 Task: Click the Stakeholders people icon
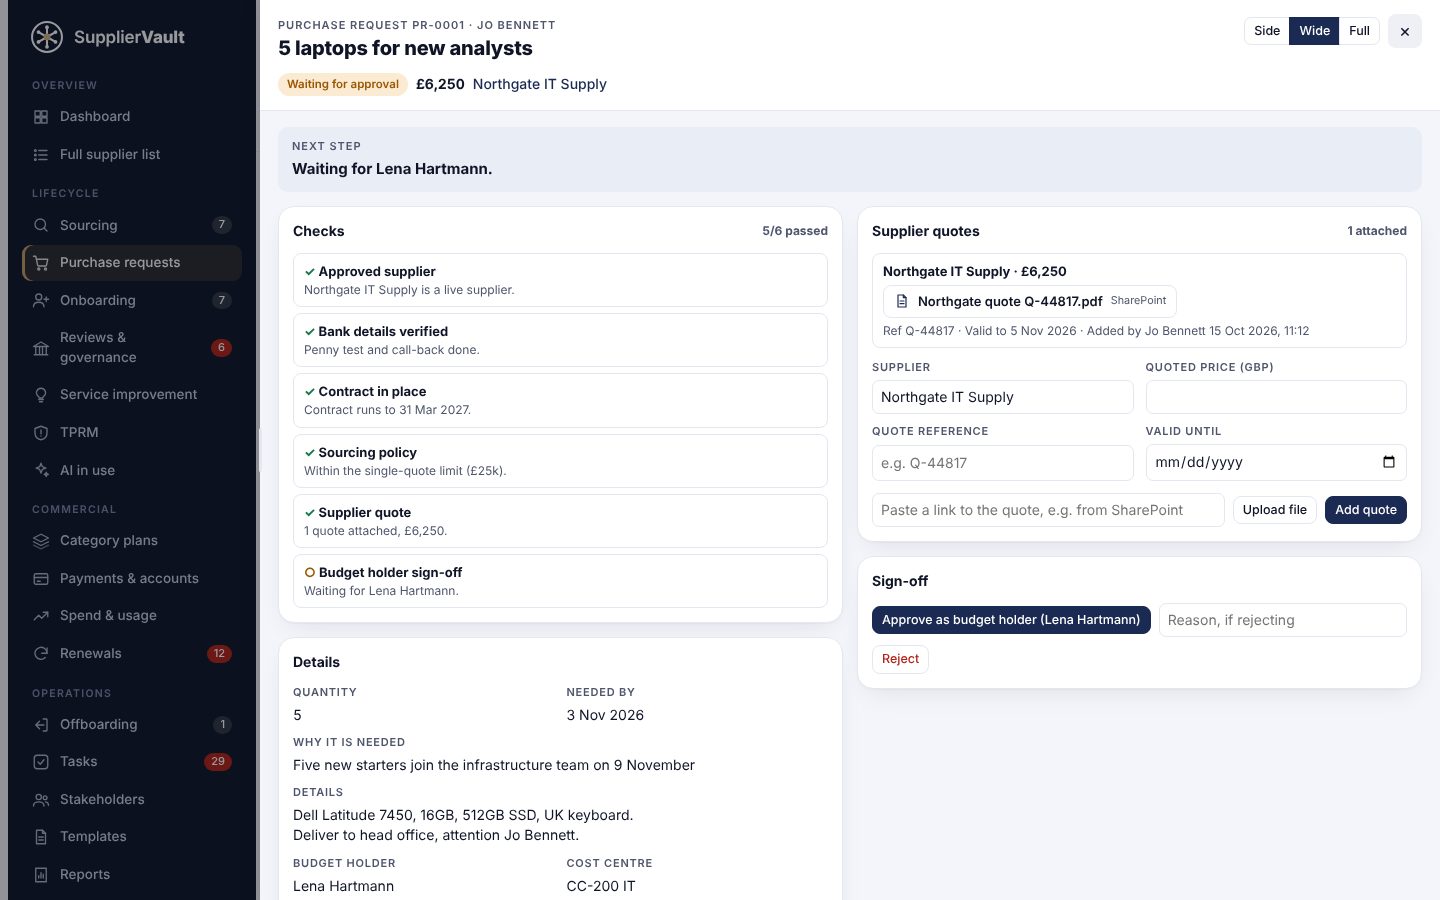41,800
